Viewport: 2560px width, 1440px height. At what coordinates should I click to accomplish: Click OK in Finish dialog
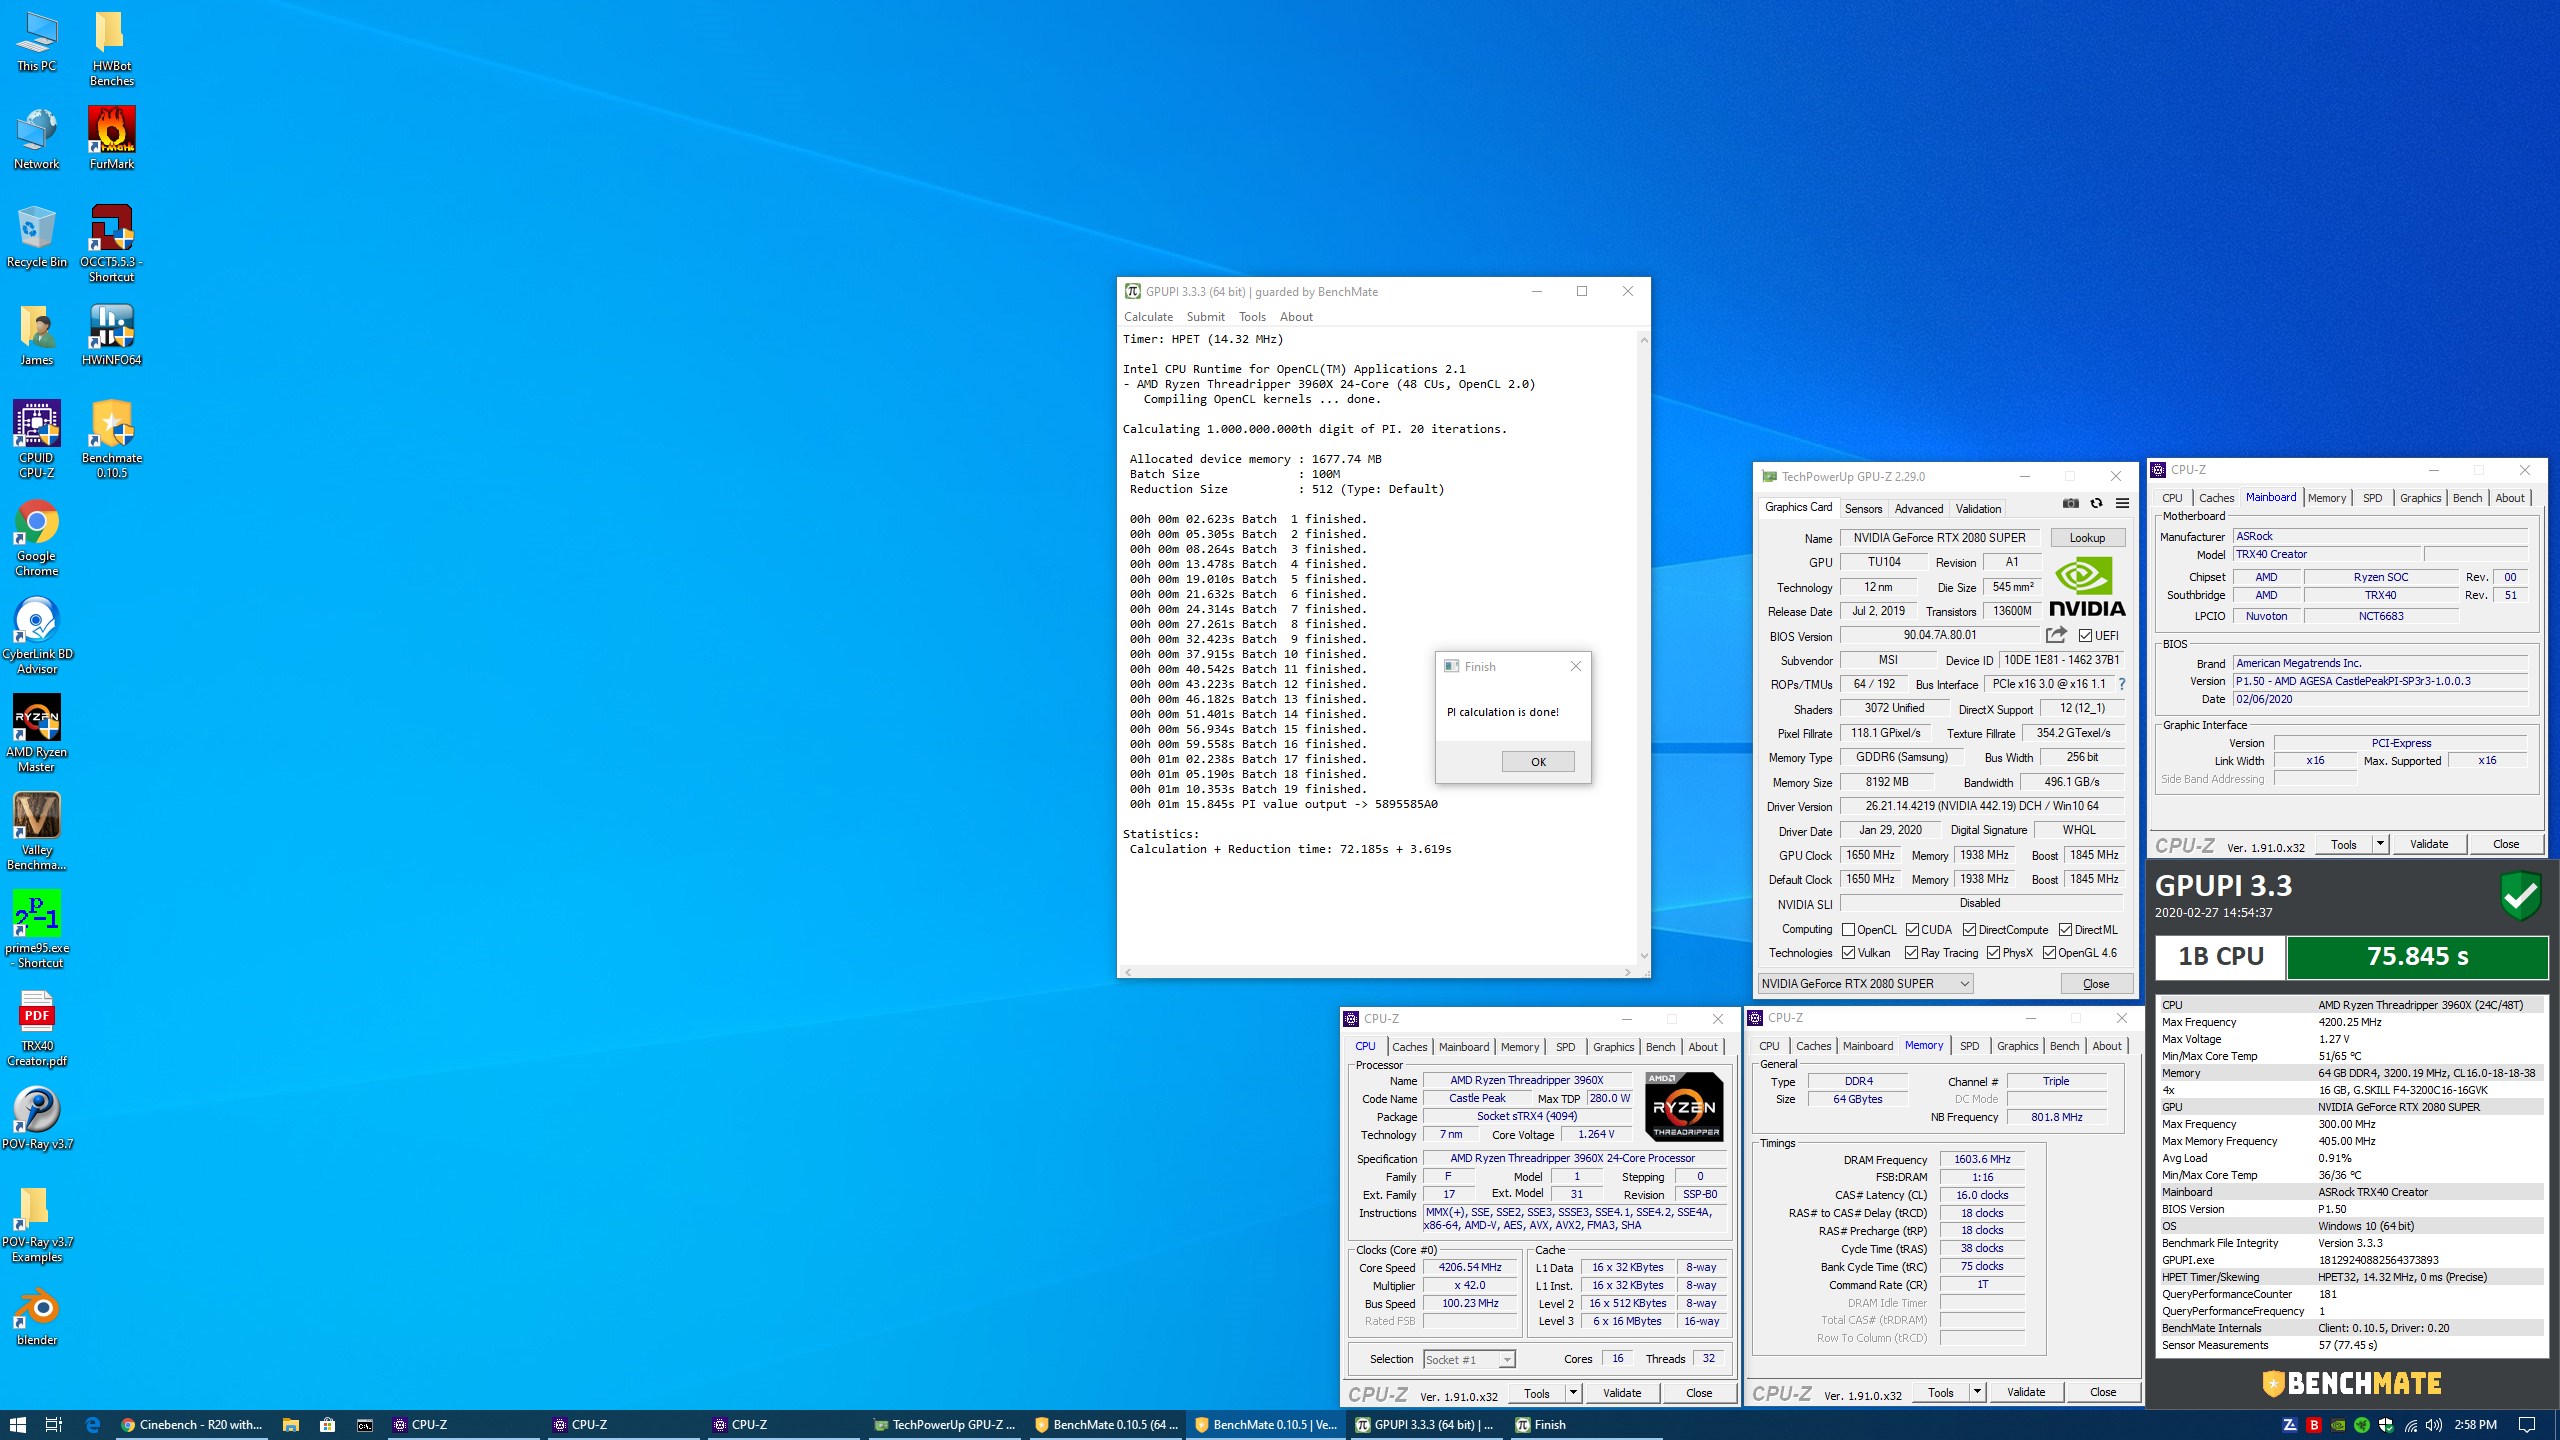pos(1538,762)
